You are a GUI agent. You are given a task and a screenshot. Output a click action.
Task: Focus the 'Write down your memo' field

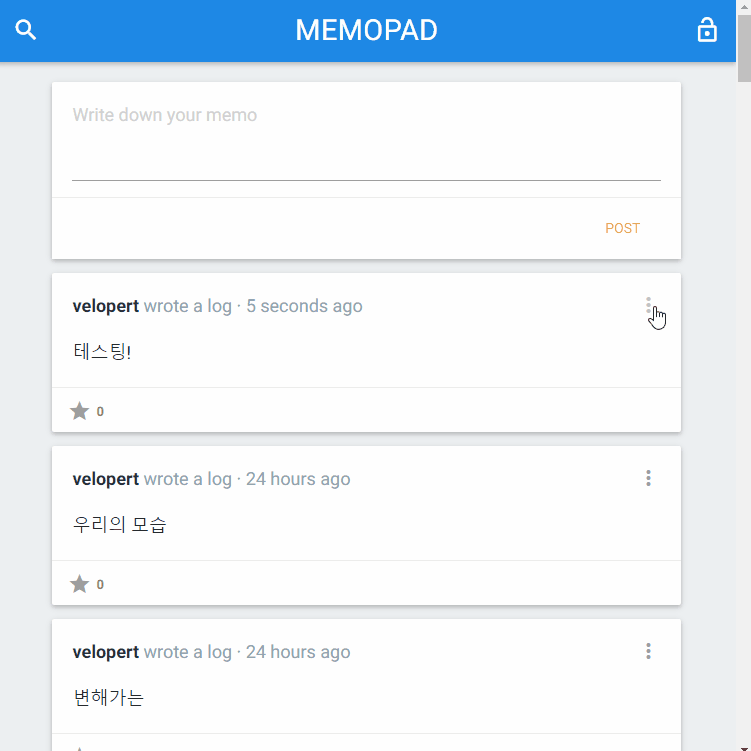[x=366, y=140]
